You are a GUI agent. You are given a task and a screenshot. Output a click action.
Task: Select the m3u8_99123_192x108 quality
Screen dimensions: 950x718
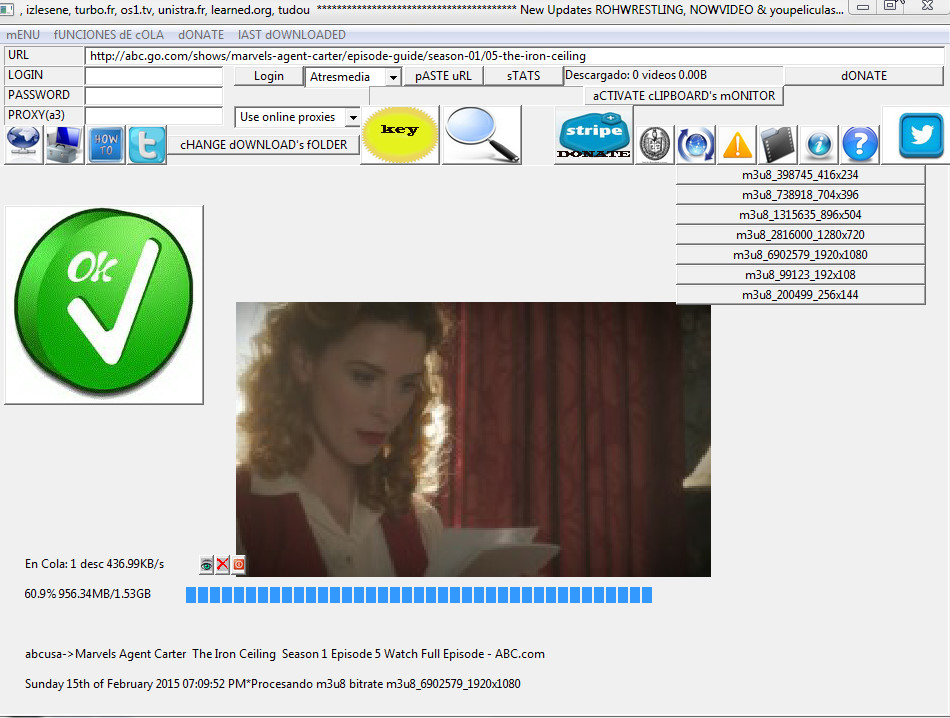pos(800,274)
